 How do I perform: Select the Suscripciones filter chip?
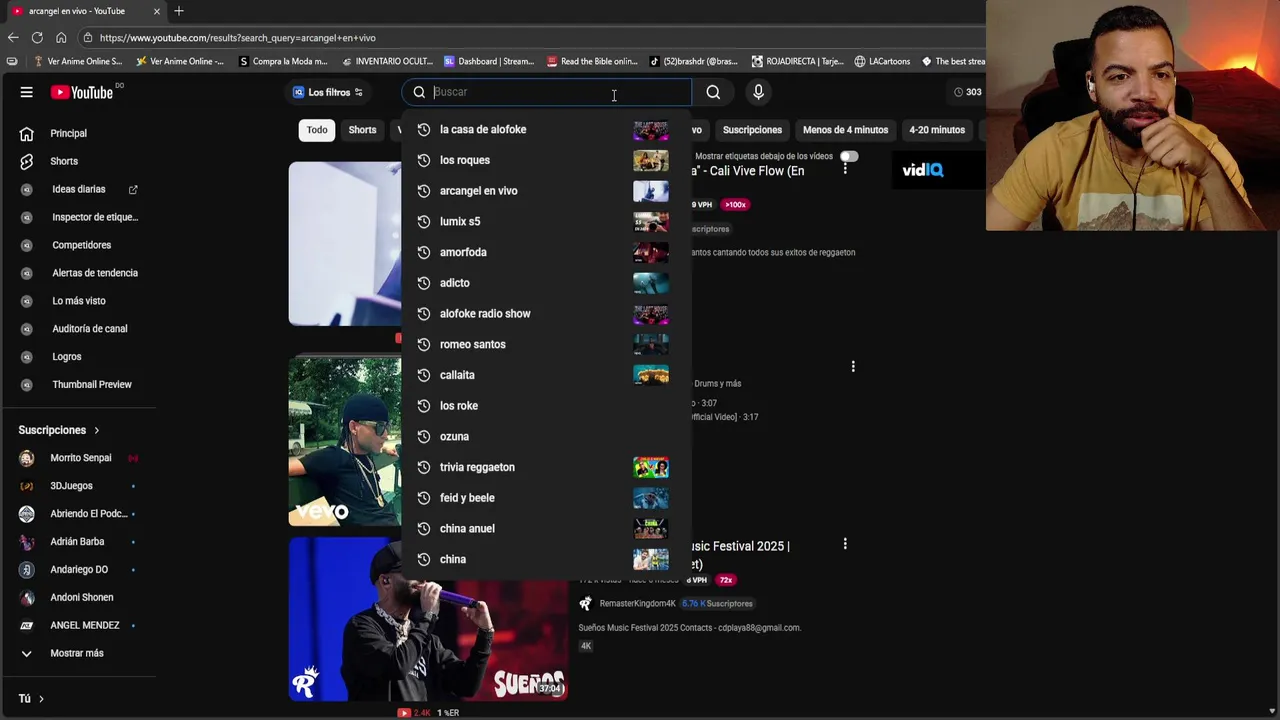click(x=752, y=130)
